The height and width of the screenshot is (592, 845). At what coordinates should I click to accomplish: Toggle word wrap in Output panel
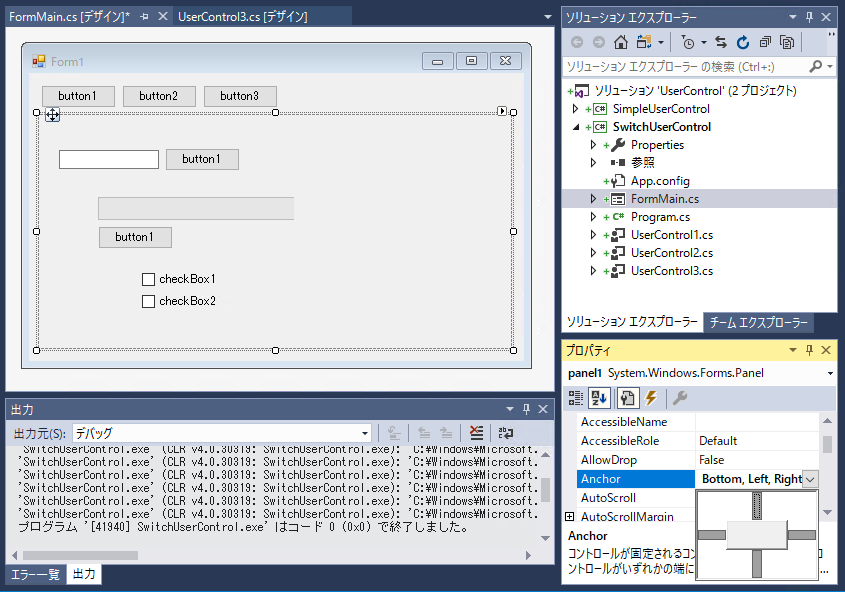[505, 433]
